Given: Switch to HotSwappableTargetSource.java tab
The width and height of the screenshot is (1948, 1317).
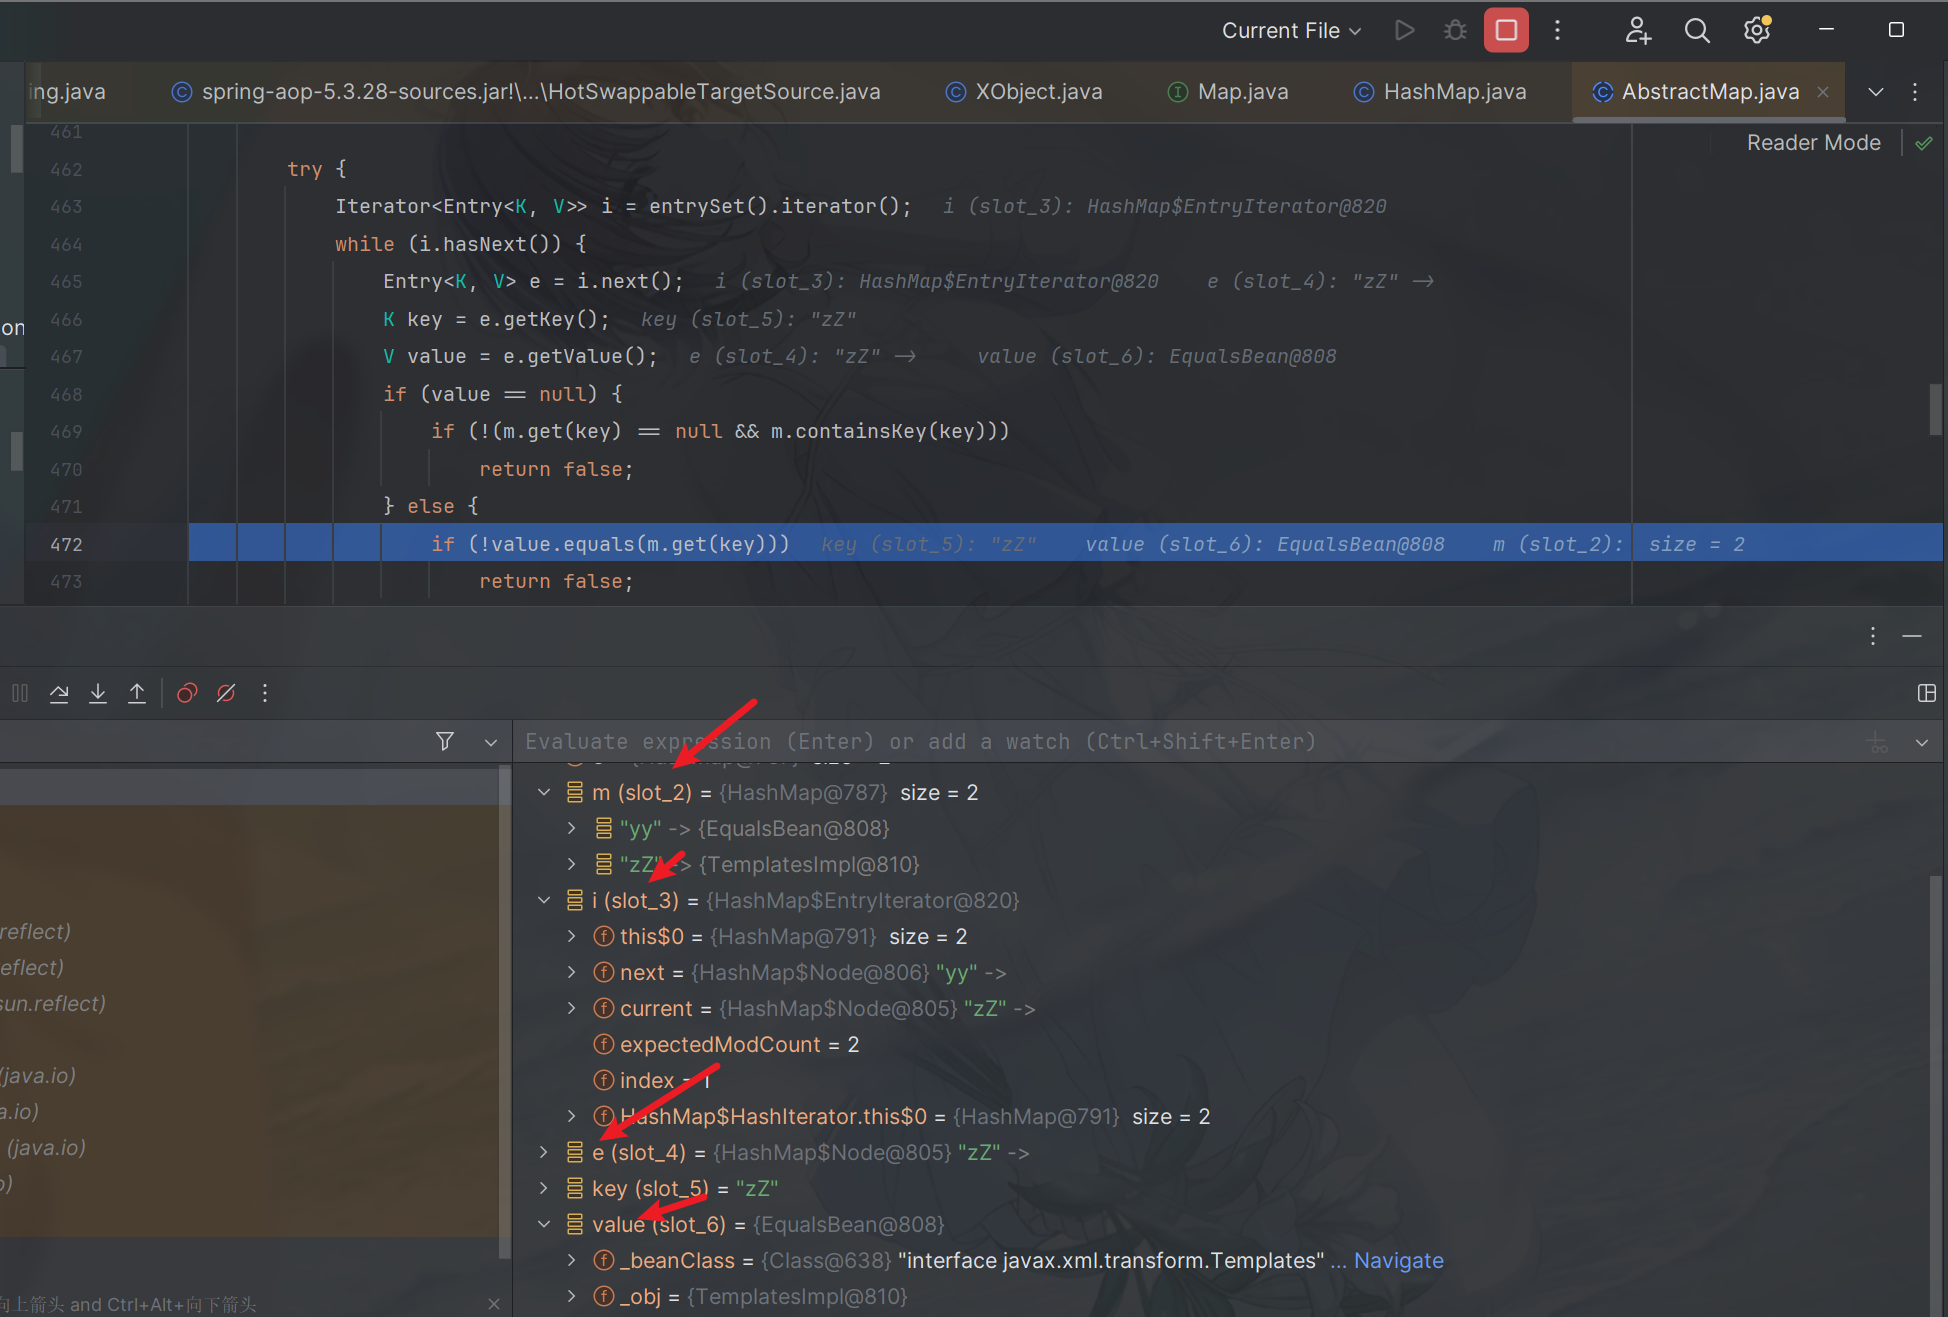Looking at the screenshot, I should [526, 92].
